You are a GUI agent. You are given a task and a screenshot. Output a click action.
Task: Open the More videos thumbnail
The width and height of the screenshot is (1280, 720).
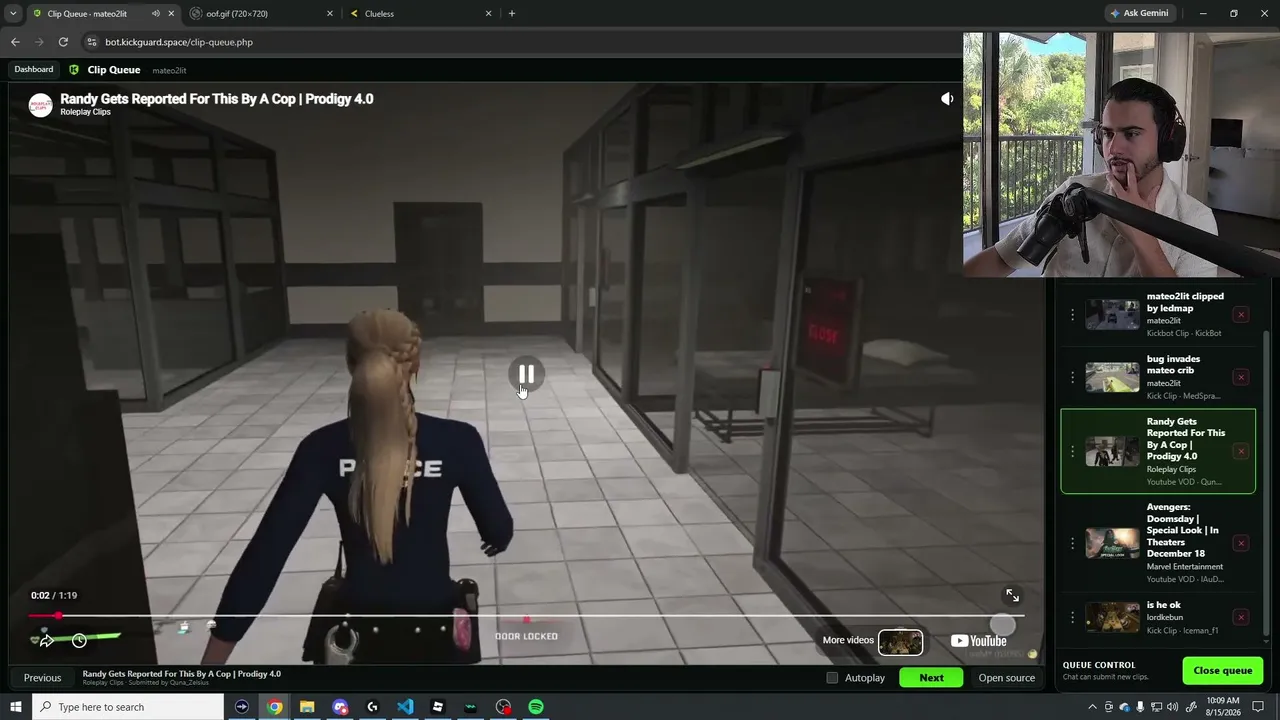point(900,641)
